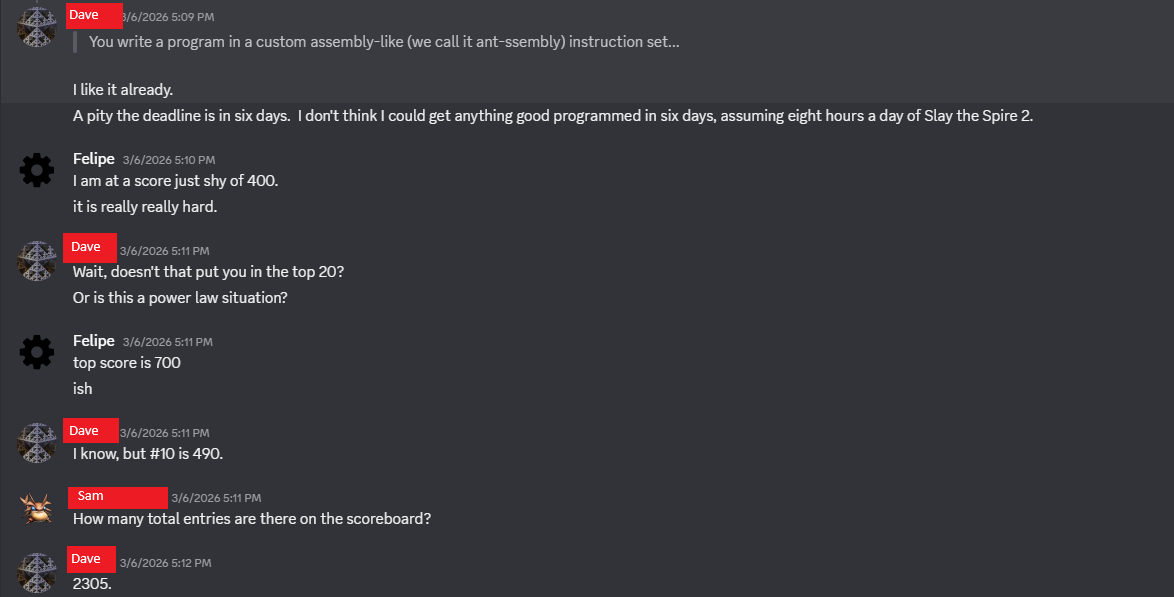Click Sam's bug creature avatar
1174x597 pixels.
point(37,508)
